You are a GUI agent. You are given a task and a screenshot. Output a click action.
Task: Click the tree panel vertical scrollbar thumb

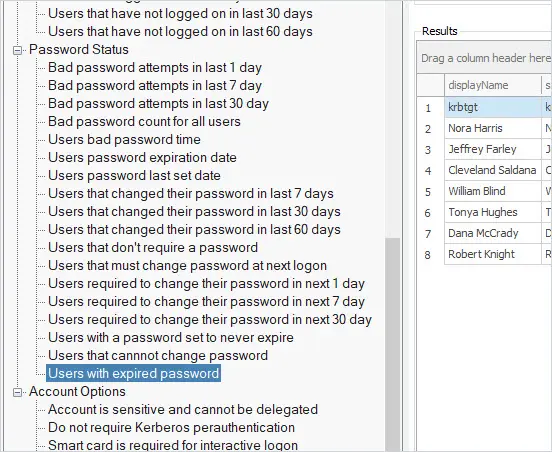click(393, 345)
